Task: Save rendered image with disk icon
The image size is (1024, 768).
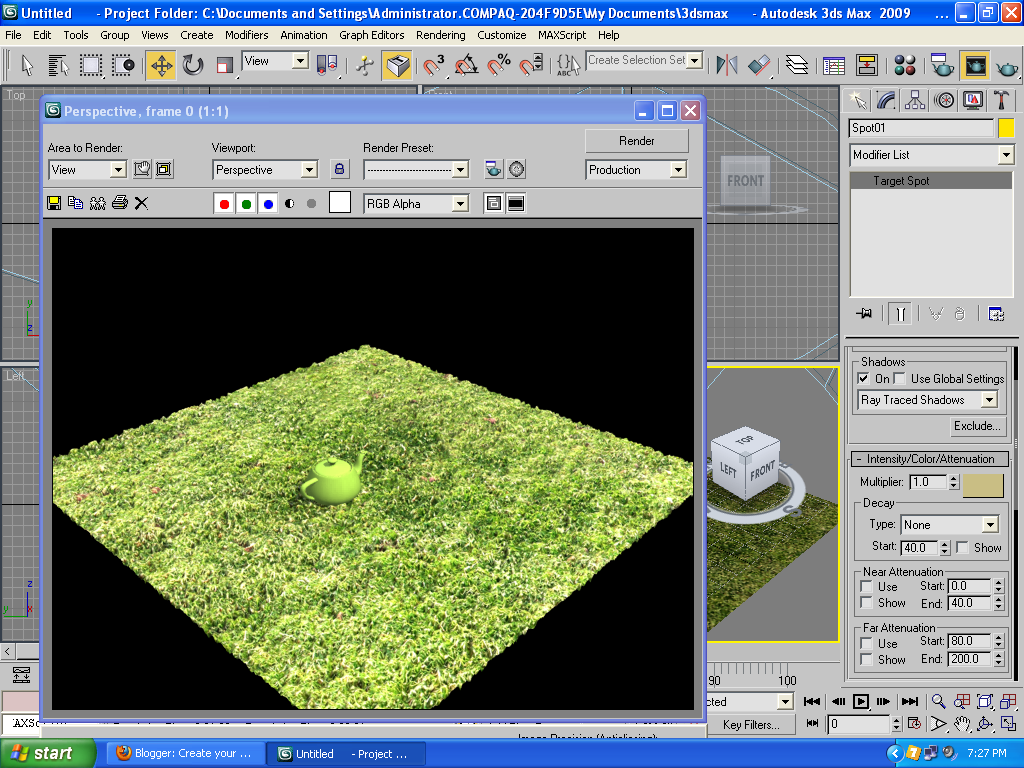Action: point(54,203)
